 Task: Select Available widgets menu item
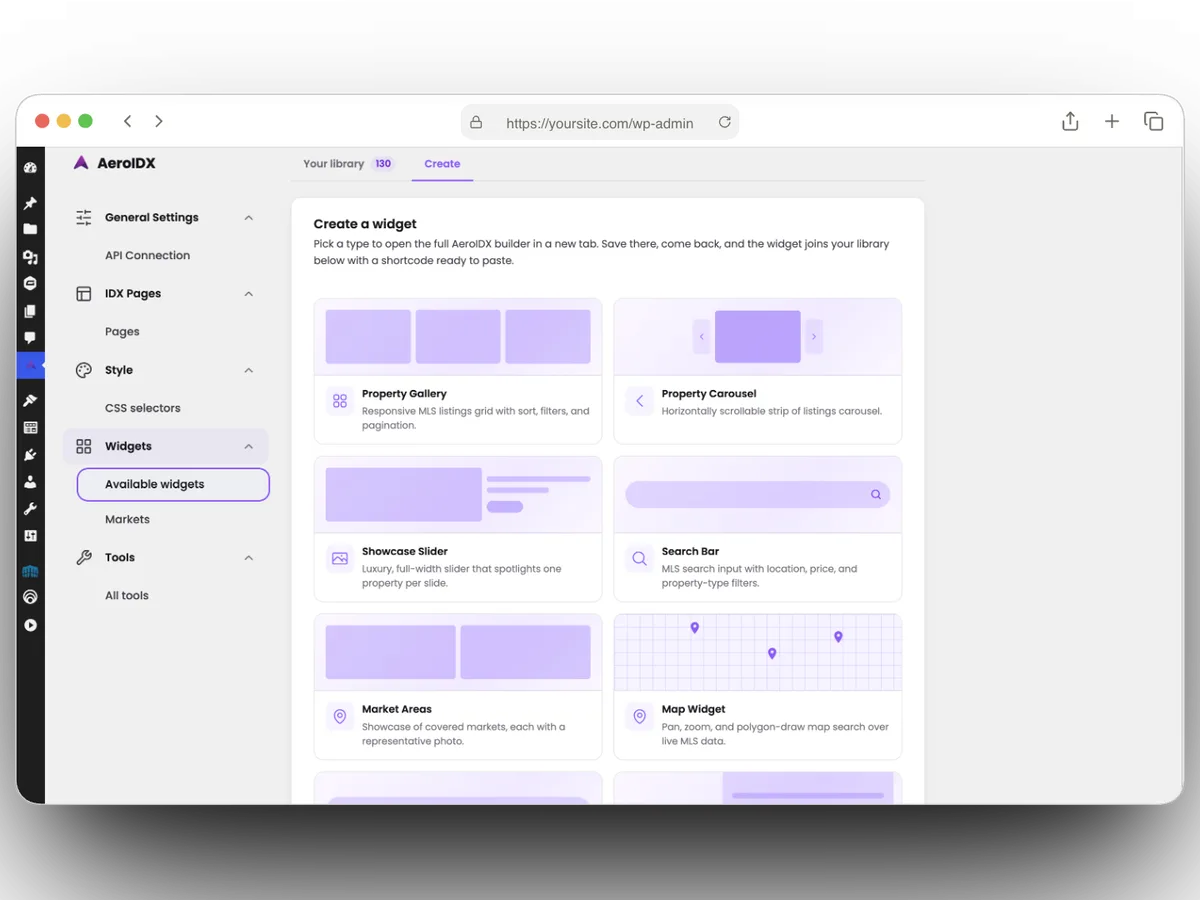click(x=173, y=484)
